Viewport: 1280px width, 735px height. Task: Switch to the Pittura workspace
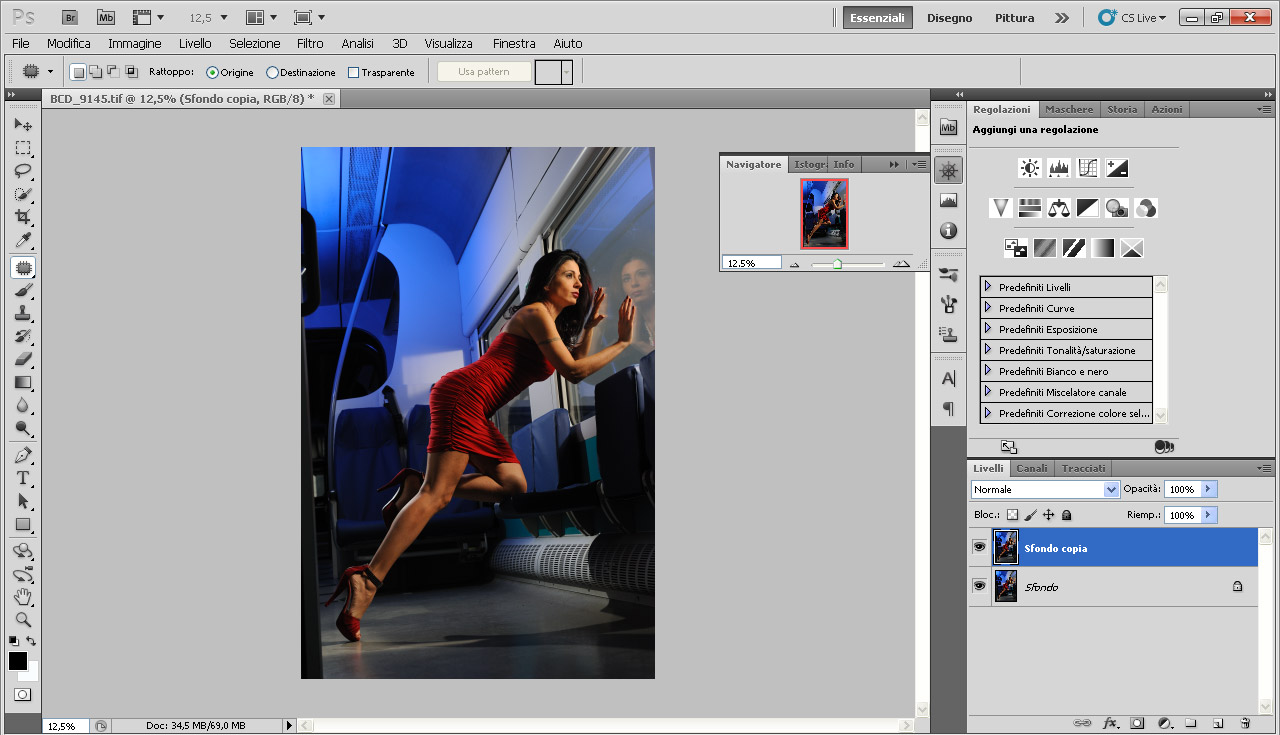[1015, 18]
